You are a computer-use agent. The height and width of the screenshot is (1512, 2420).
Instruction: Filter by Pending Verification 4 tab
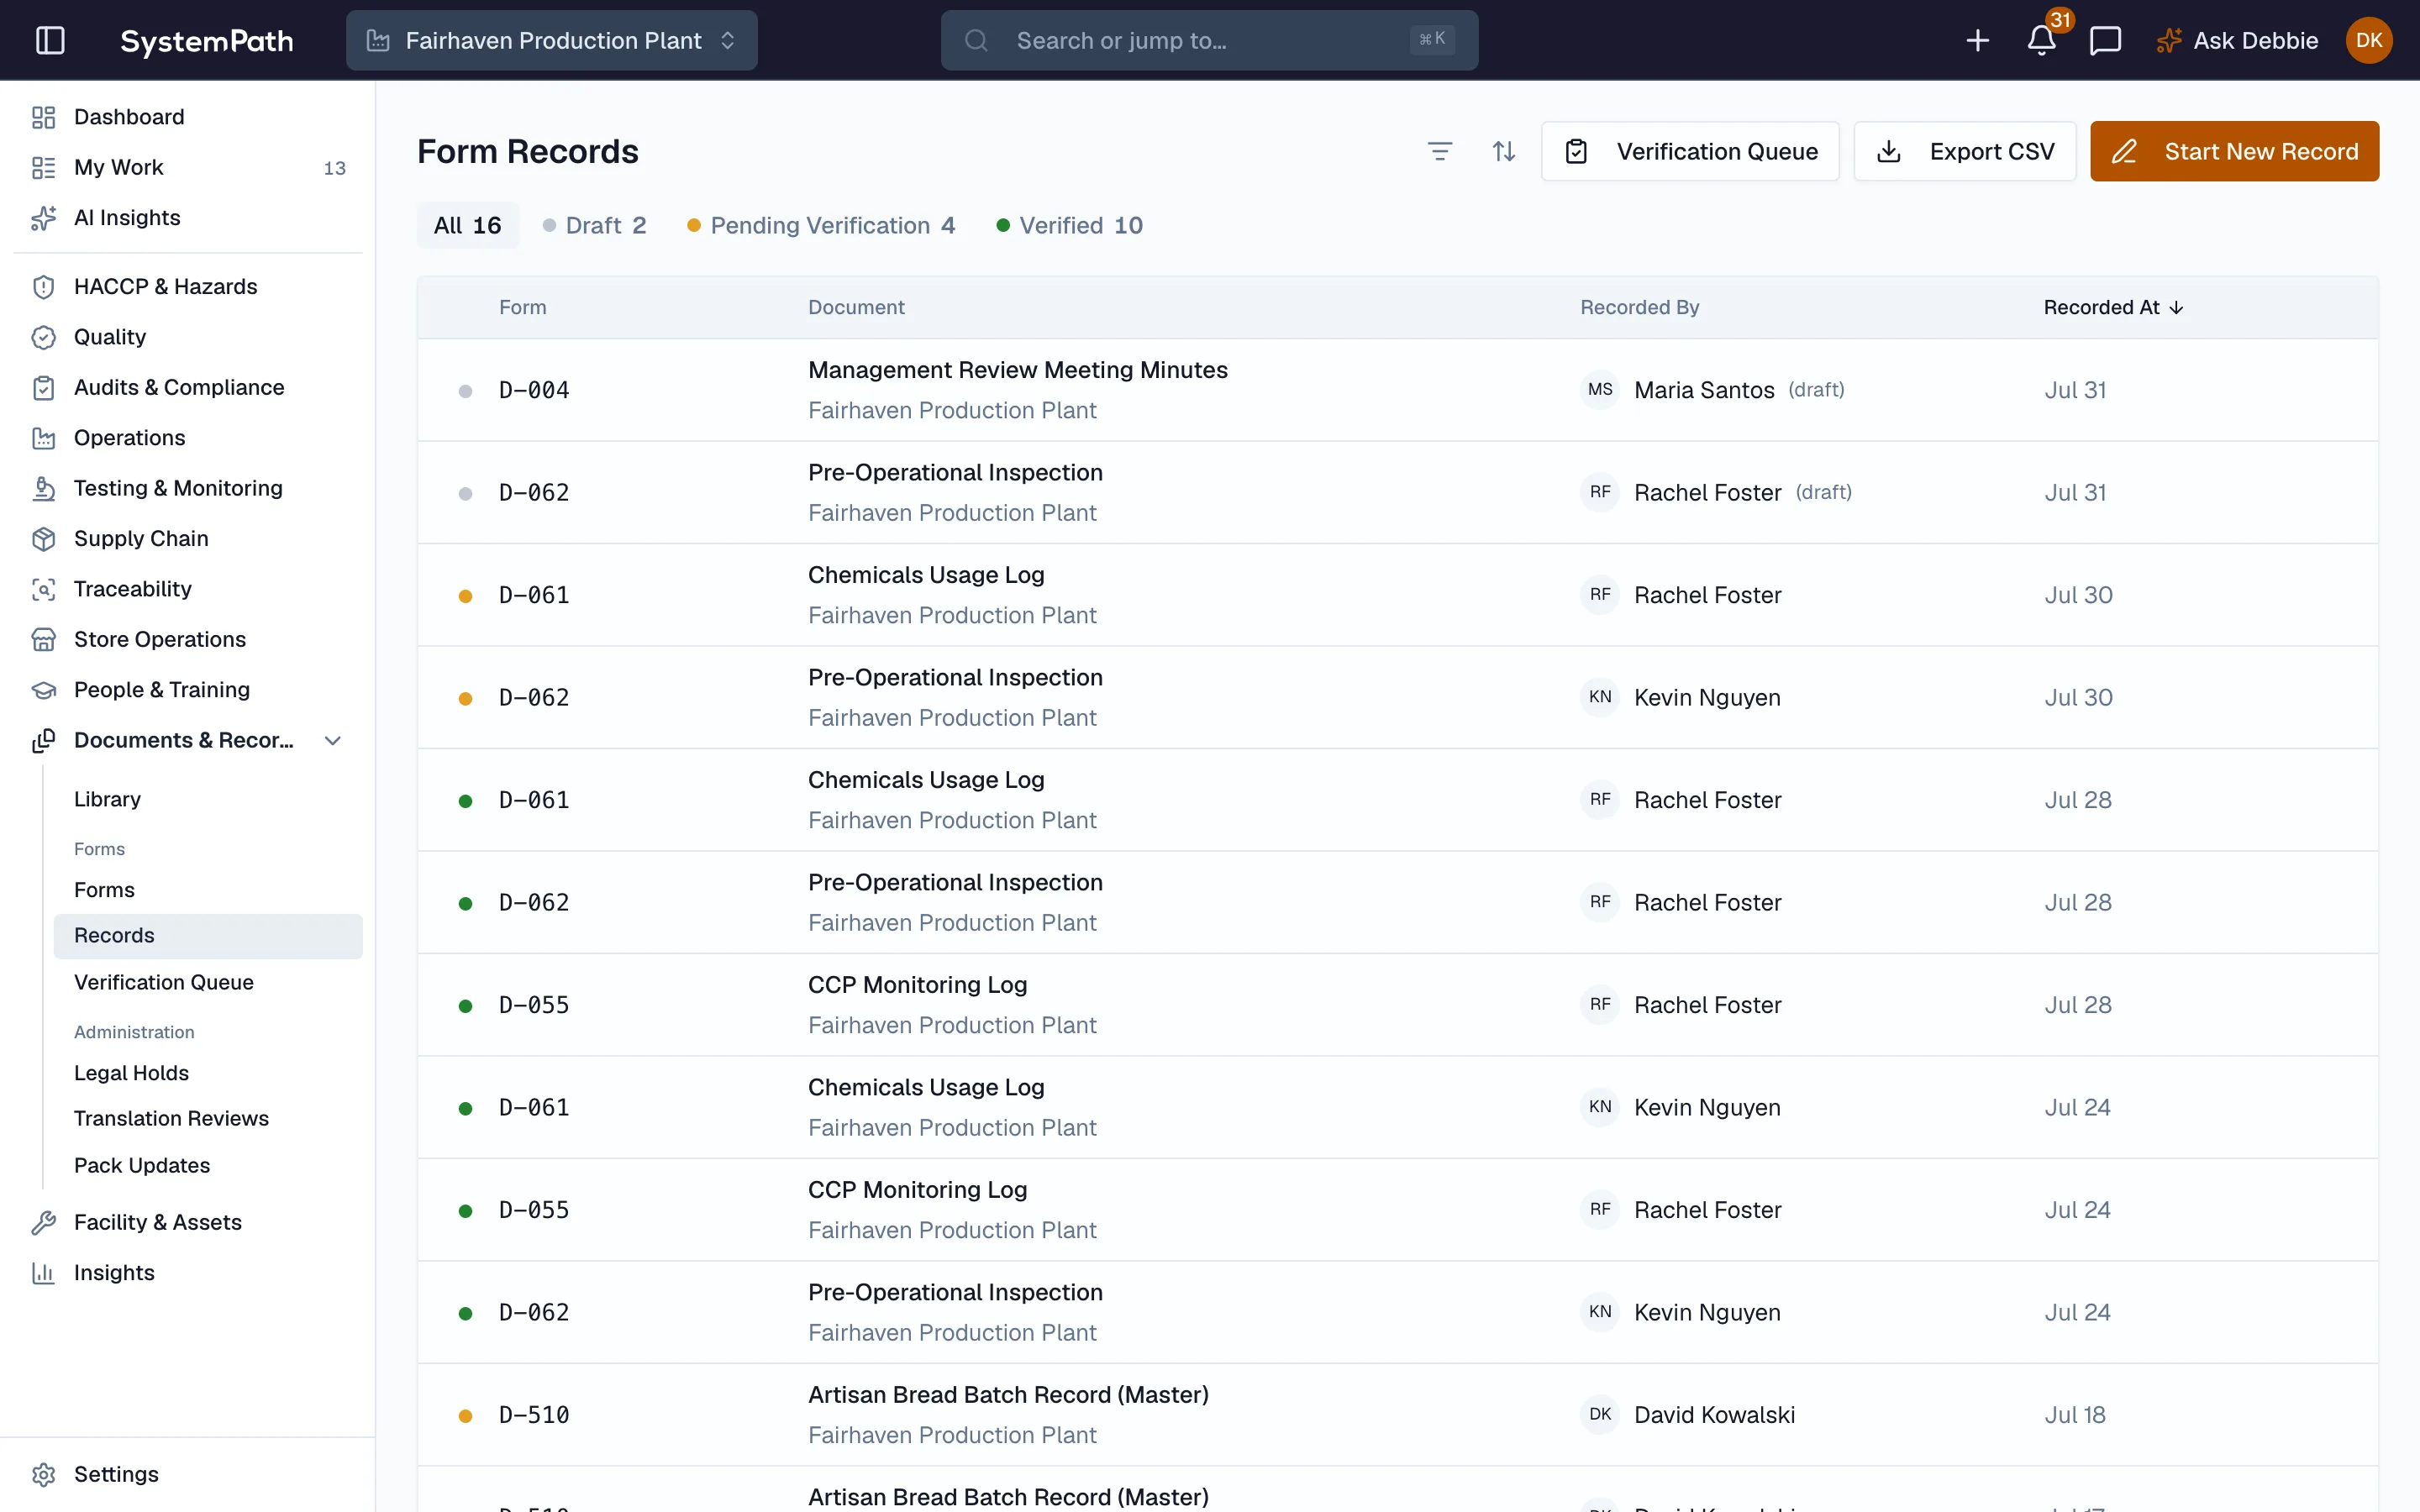(x=821, y=225)
